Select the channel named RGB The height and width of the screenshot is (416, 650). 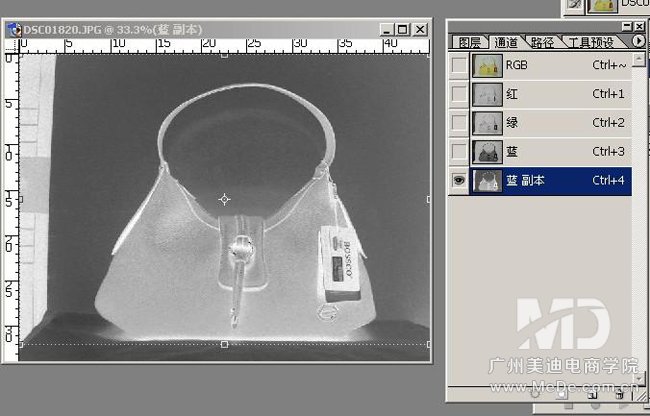pyautogui.click(x=516, y=65)
